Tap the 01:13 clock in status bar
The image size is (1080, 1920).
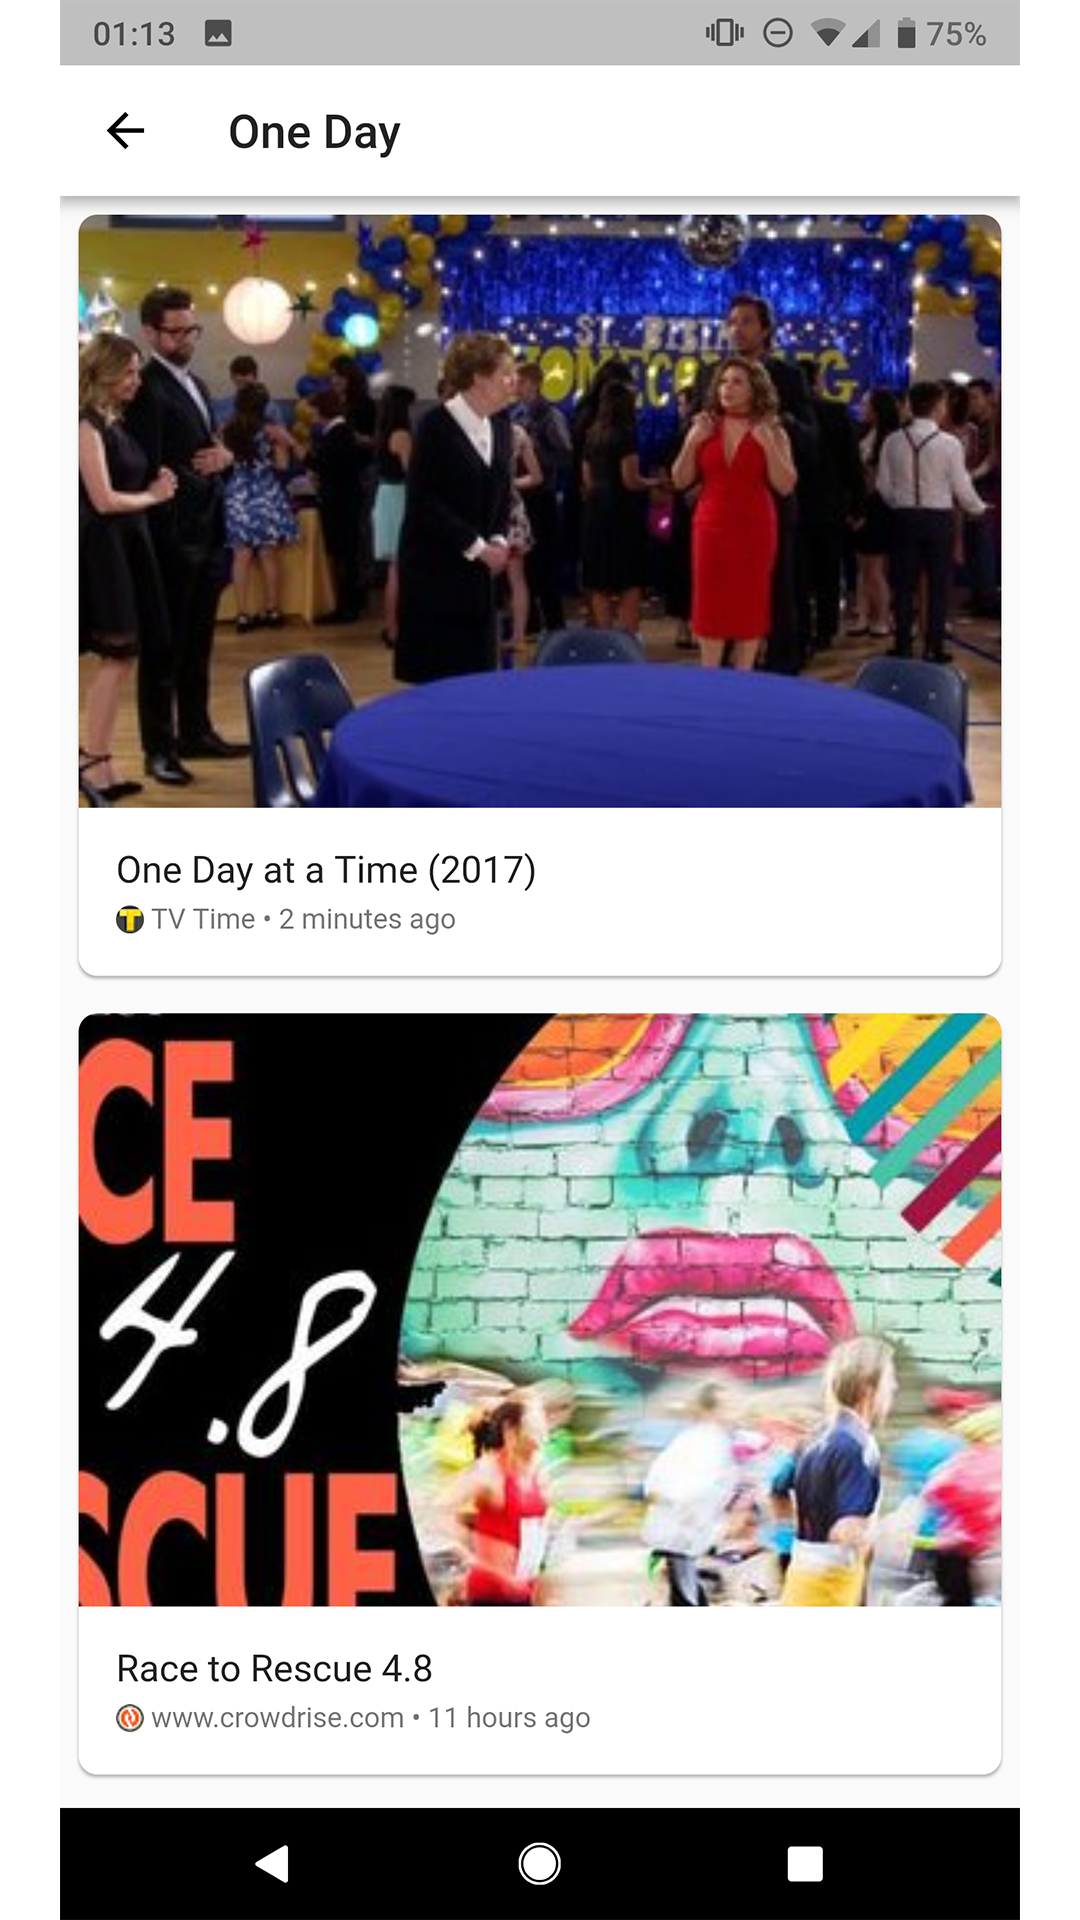[x=134, y=34]
